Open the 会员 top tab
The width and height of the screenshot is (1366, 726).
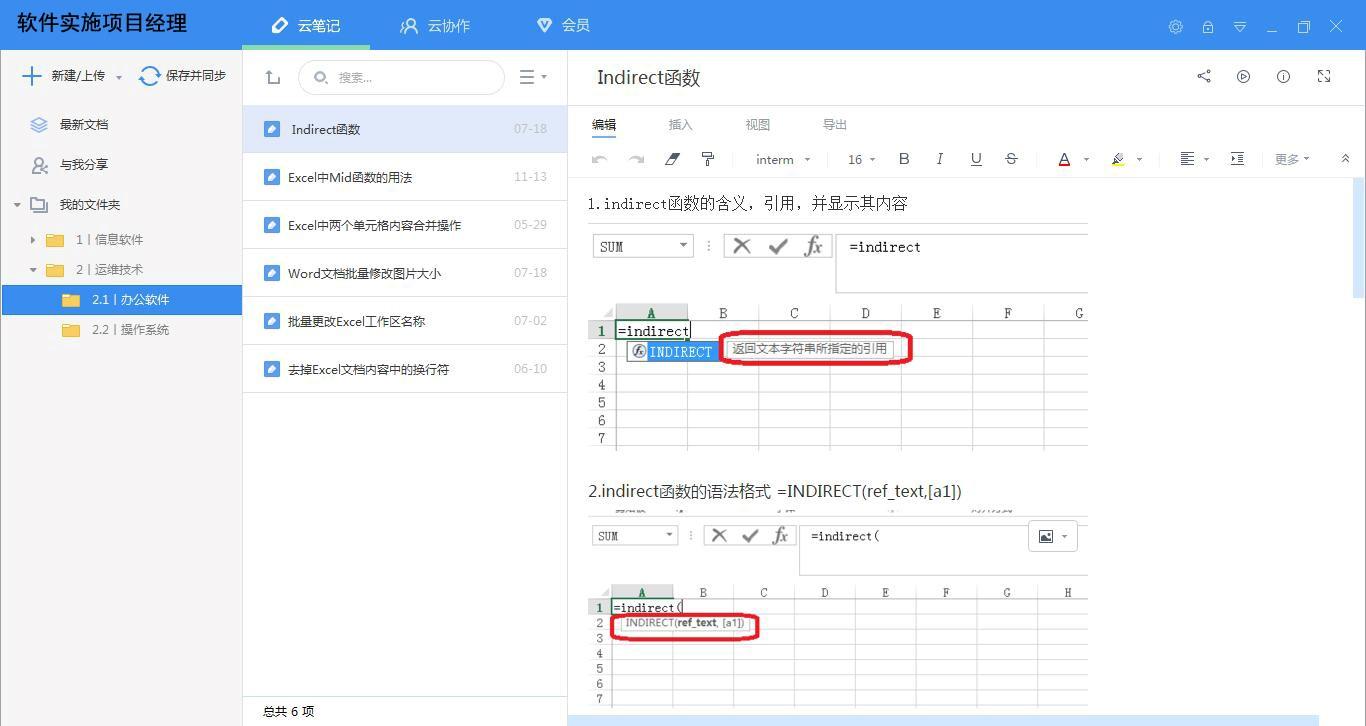point(563,25)
